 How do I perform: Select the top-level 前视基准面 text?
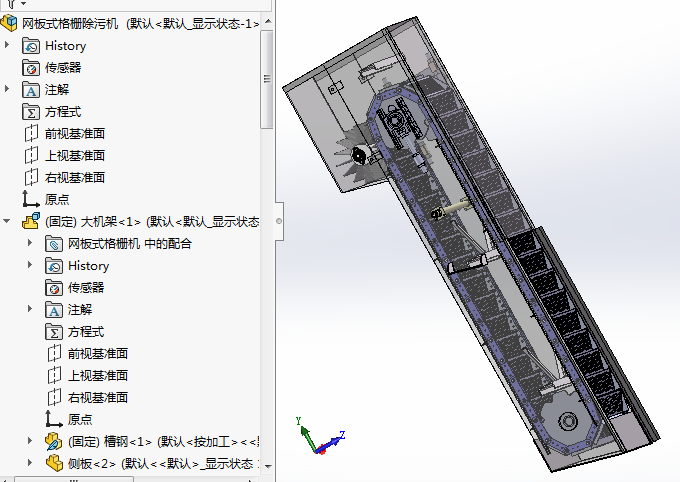click(x=75, y=134)
